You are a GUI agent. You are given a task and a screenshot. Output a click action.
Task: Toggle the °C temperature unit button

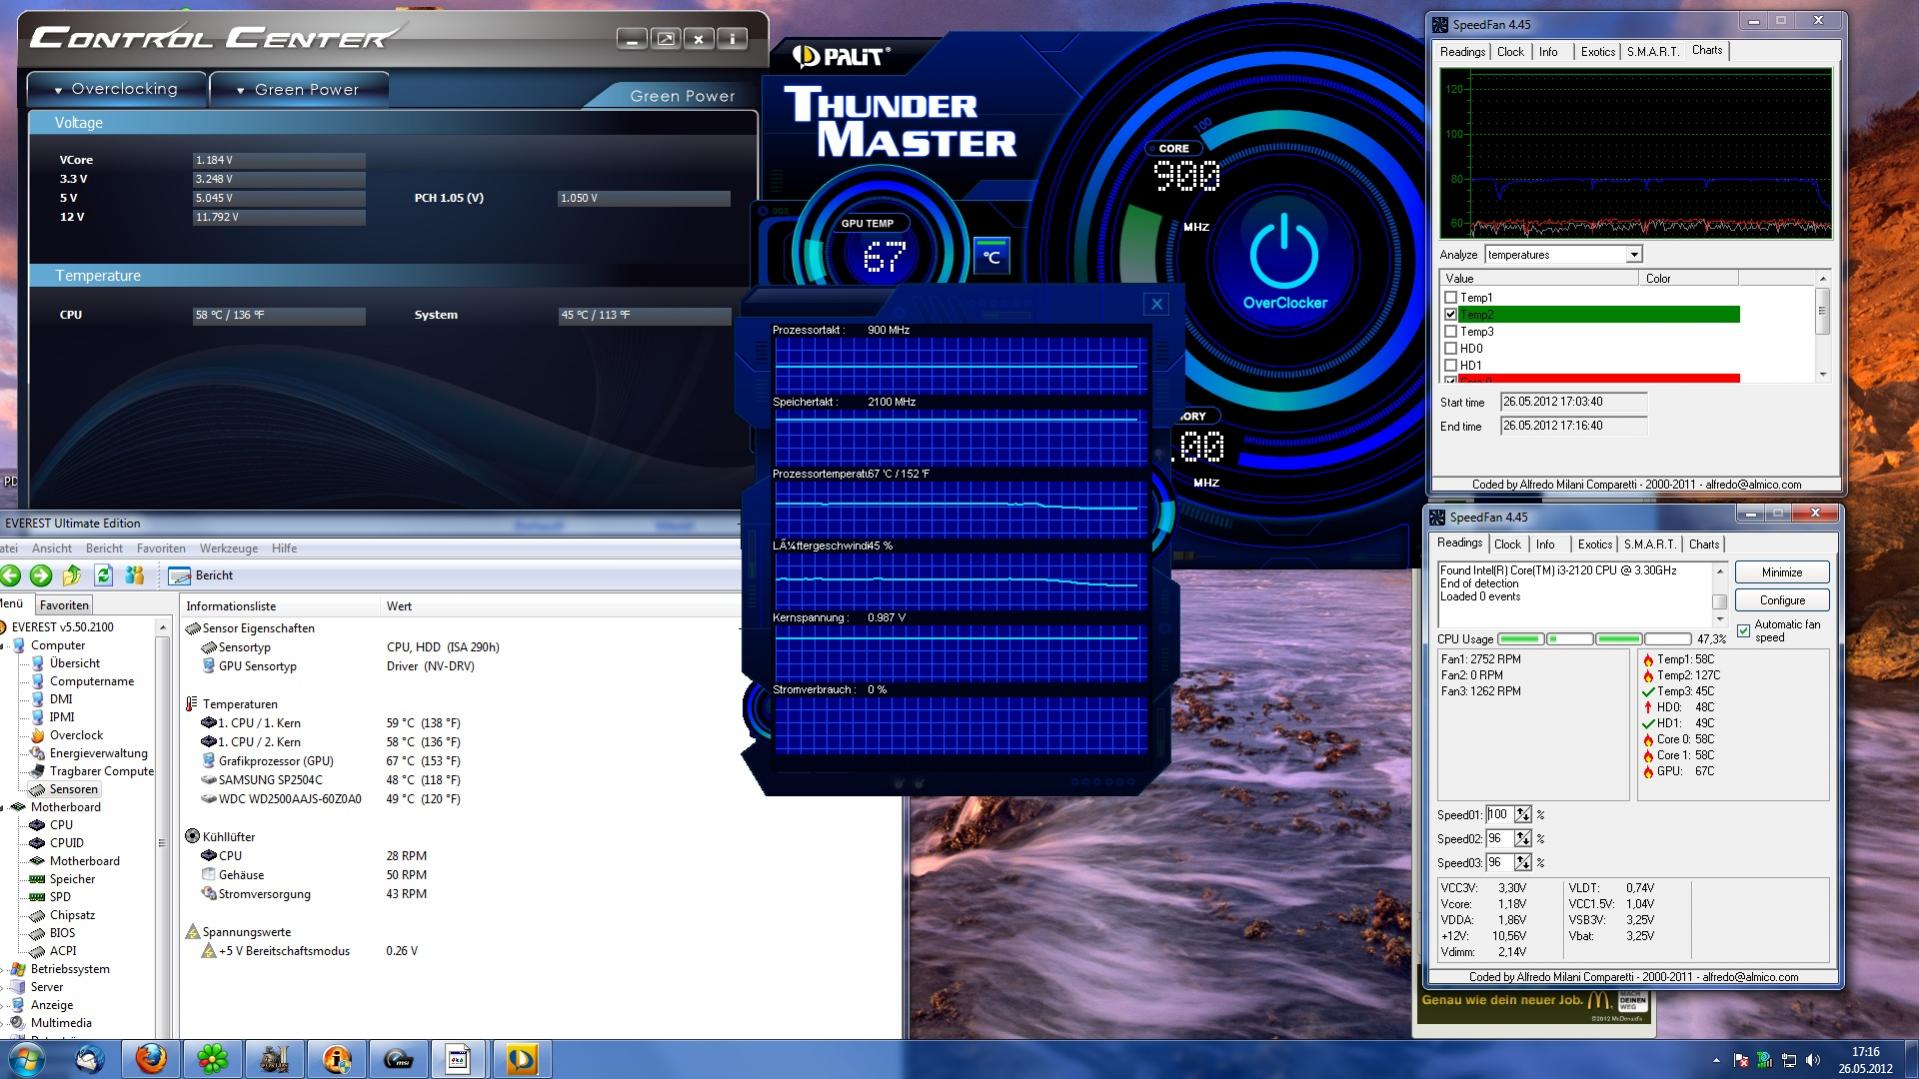click(991, 256)
